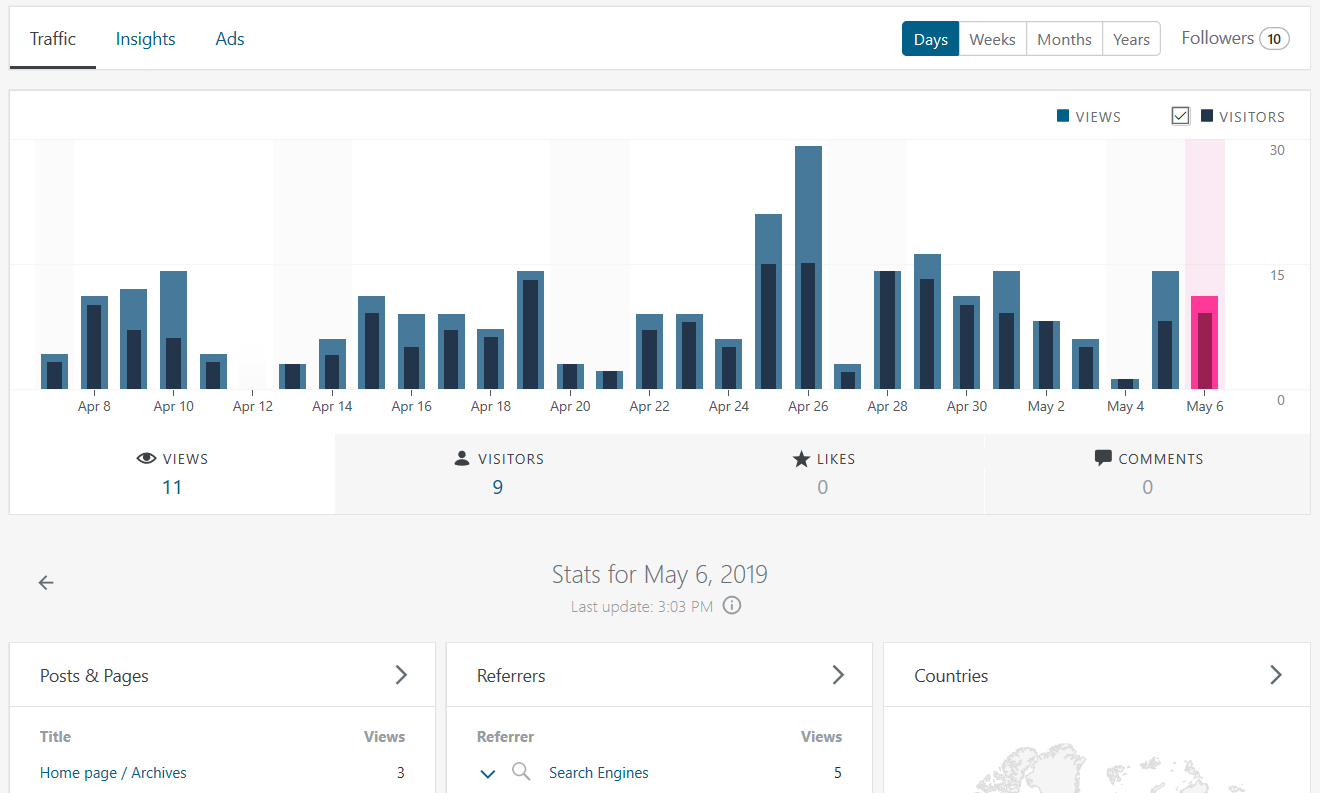Select the Years period button
Viewport: 1320px width, 793px height.
coord(1131,39)
